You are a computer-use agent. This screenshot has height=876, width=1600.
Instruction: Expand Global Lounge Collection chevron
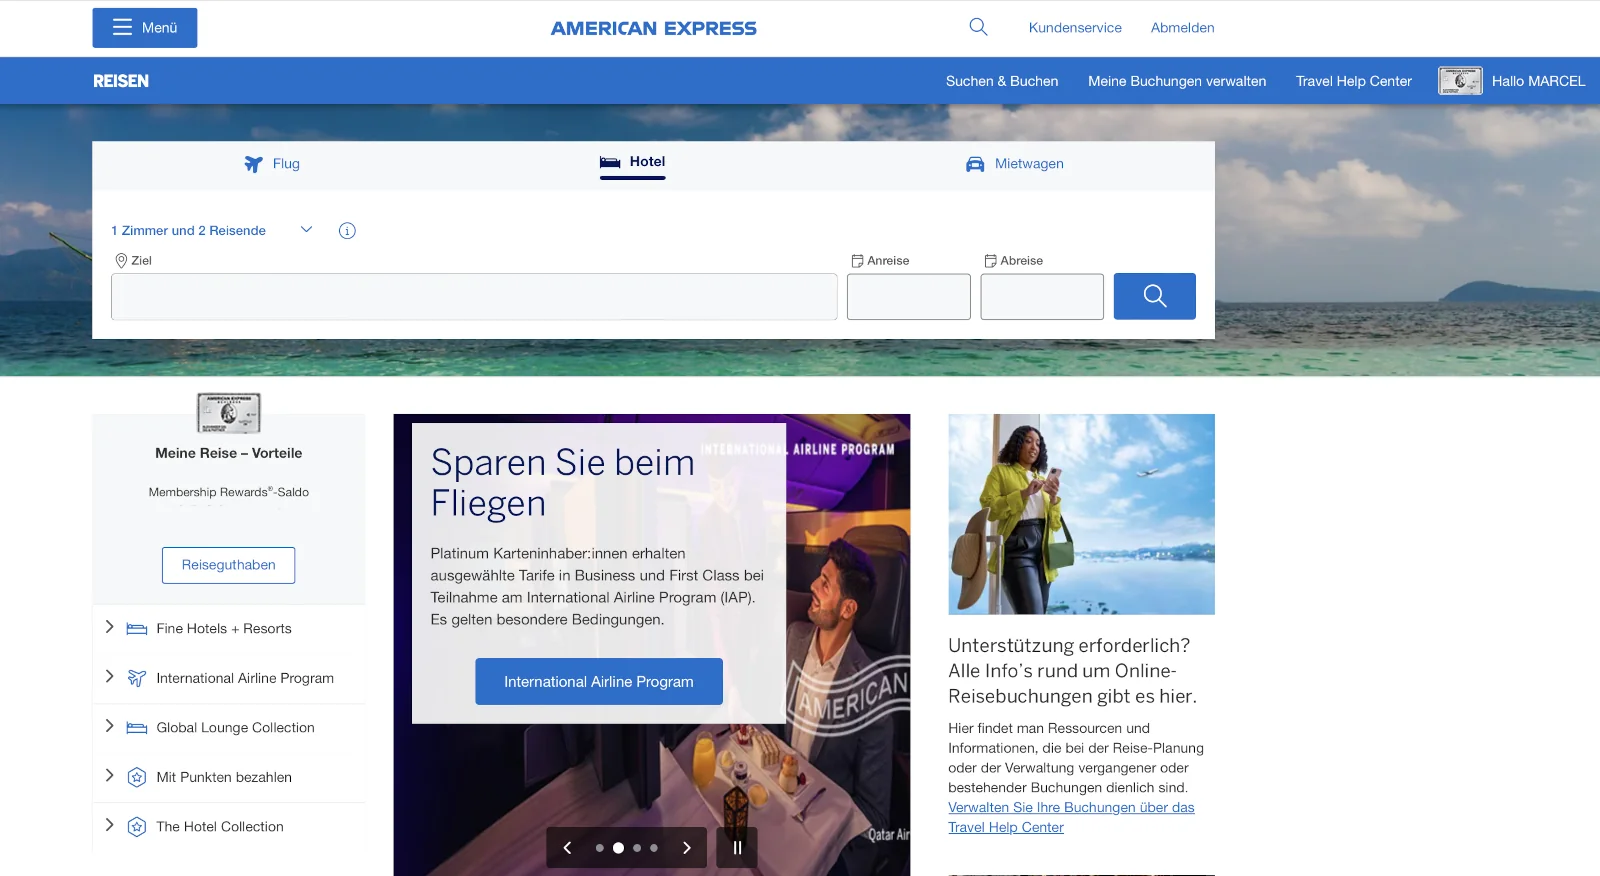point(109,726)
